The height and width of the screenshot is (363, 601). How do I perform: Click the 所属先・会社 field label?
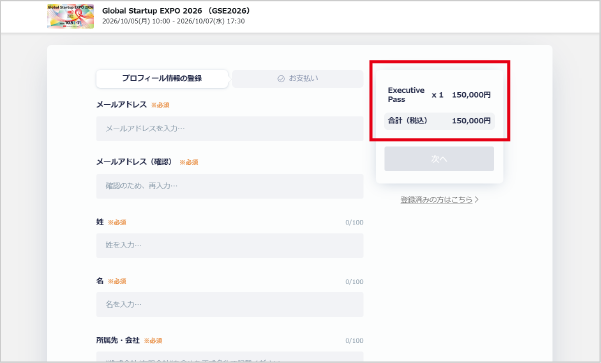tap(118, 340)
